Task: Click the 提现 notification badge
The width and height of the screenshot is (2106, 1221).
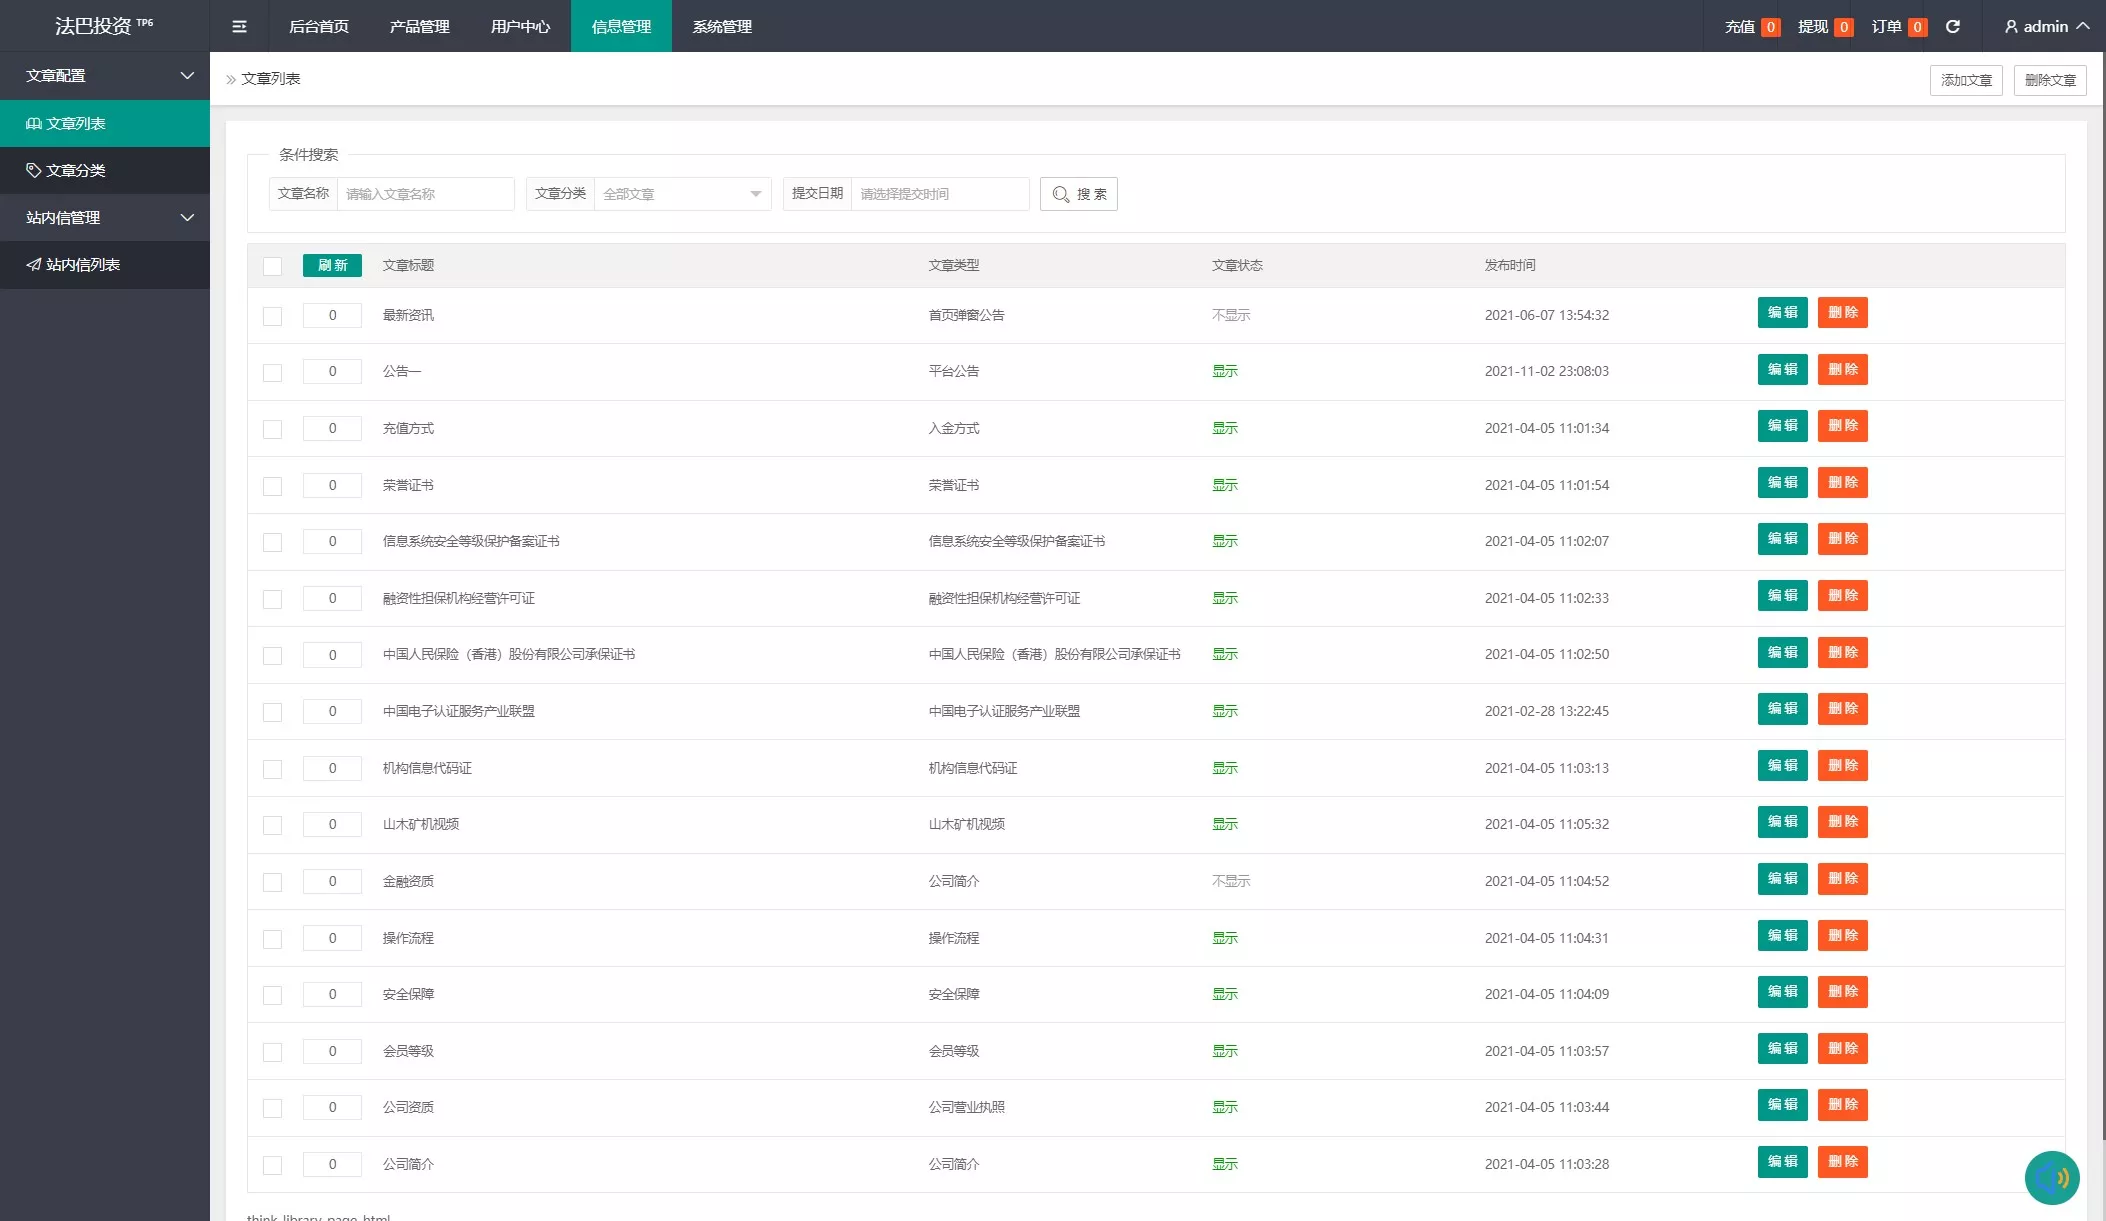Action: coord(1843,27)
